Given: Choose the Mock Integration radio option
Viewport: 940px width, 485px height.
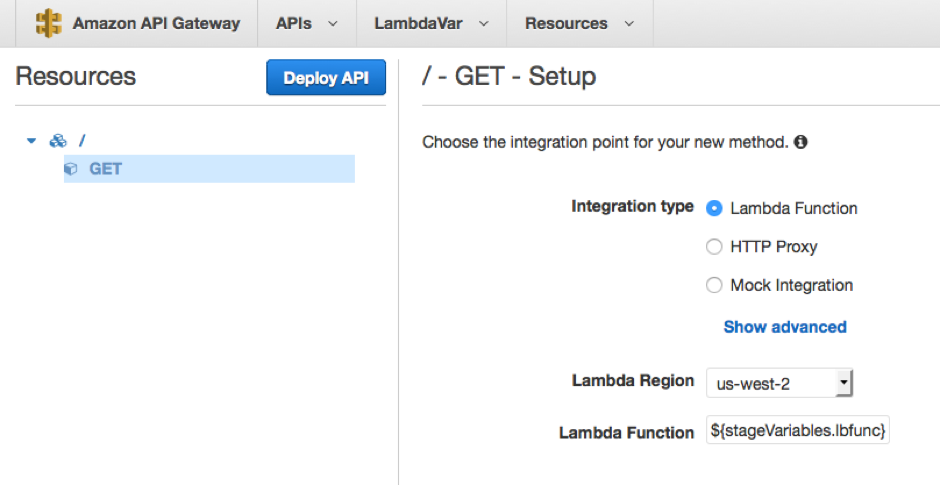Looking at the screenshot, I should pos(714,285).
